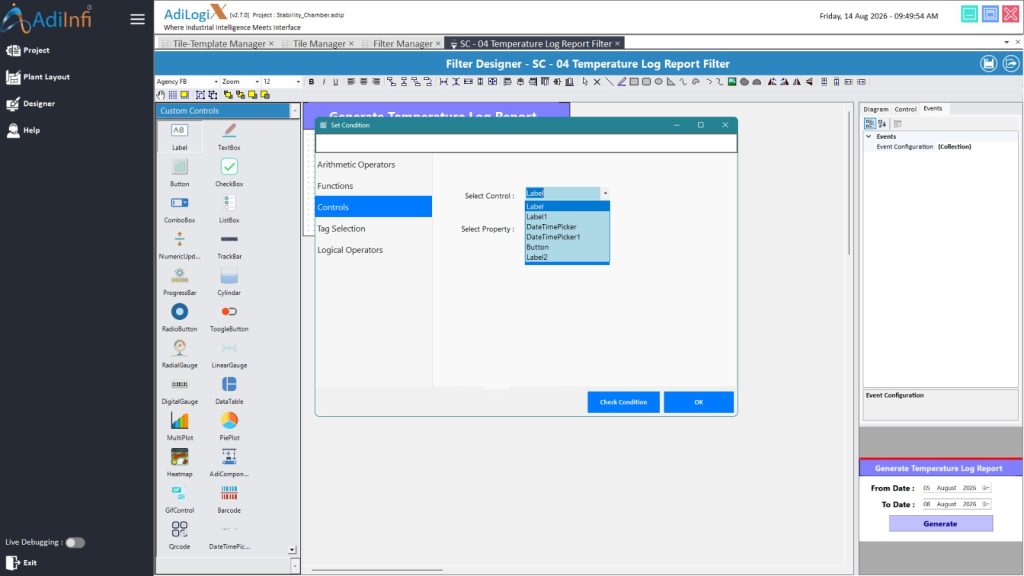The image size is (1024, 576).
Task: Pick the NumericUpDown control
Action: coord(179,246)
